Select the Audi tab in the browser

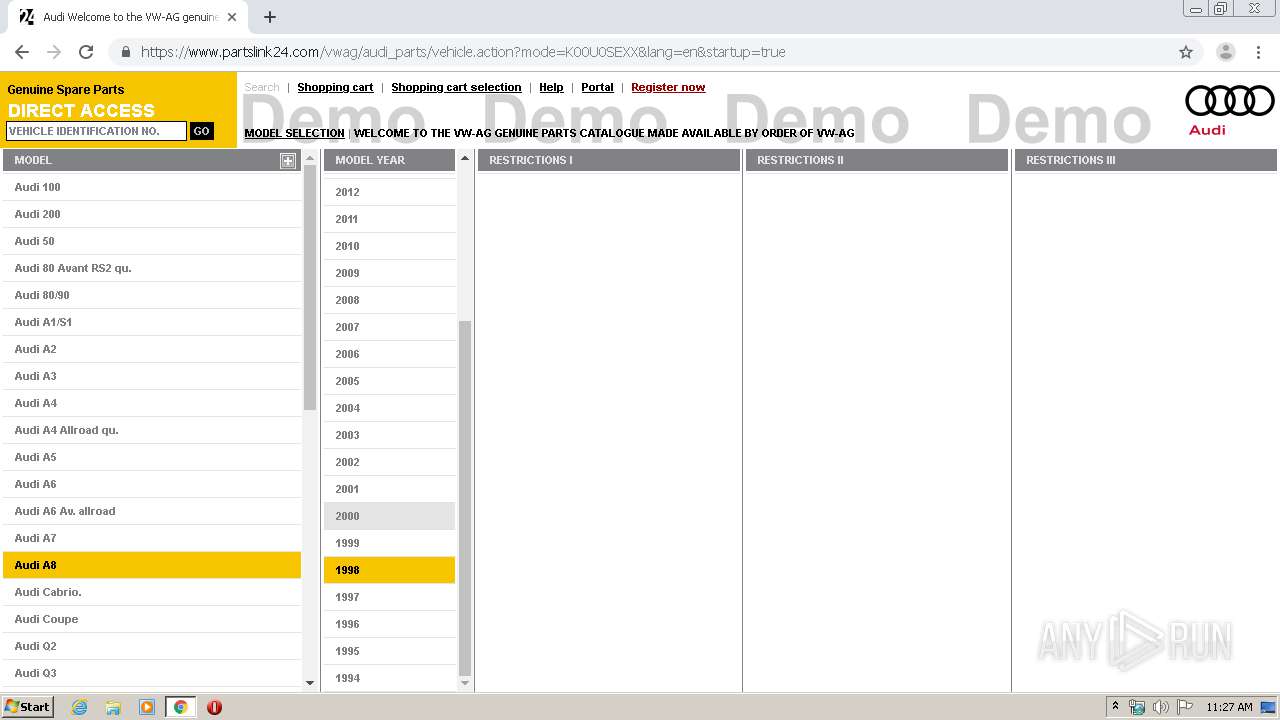pyautogui.click(x=130, y=17)
